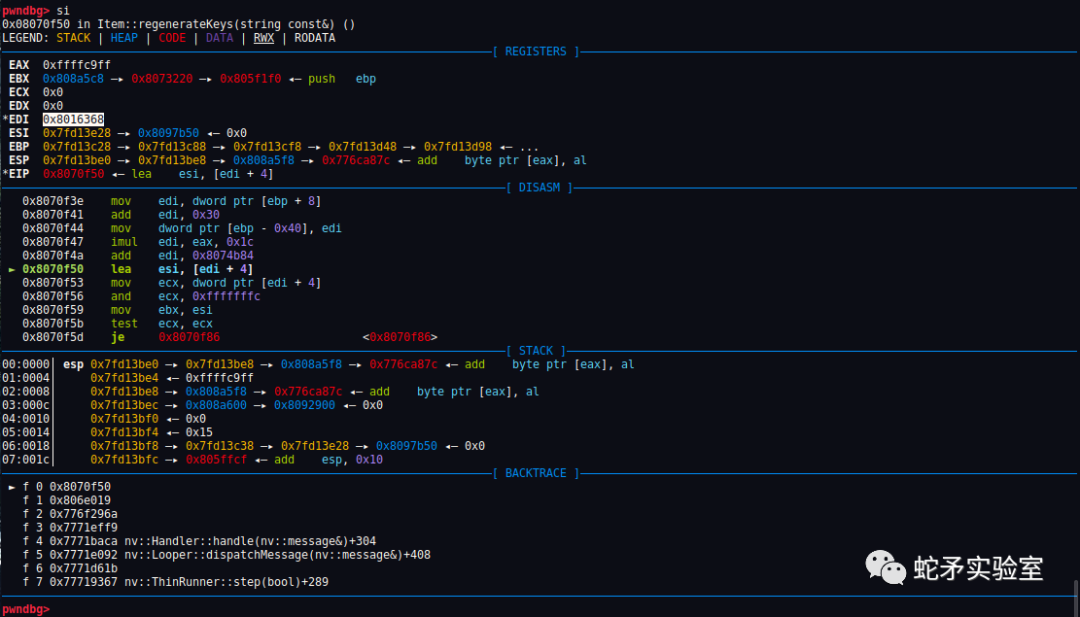Click value 0x15 in the stack view

tap(199, 432)
